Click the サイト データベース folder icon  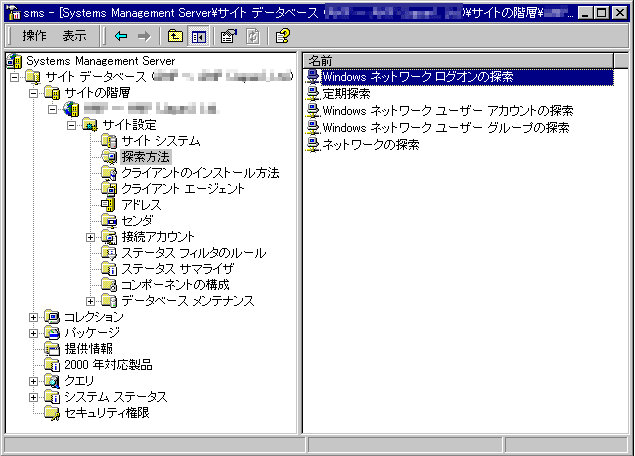pyautogui.click(x=33, y=77)
